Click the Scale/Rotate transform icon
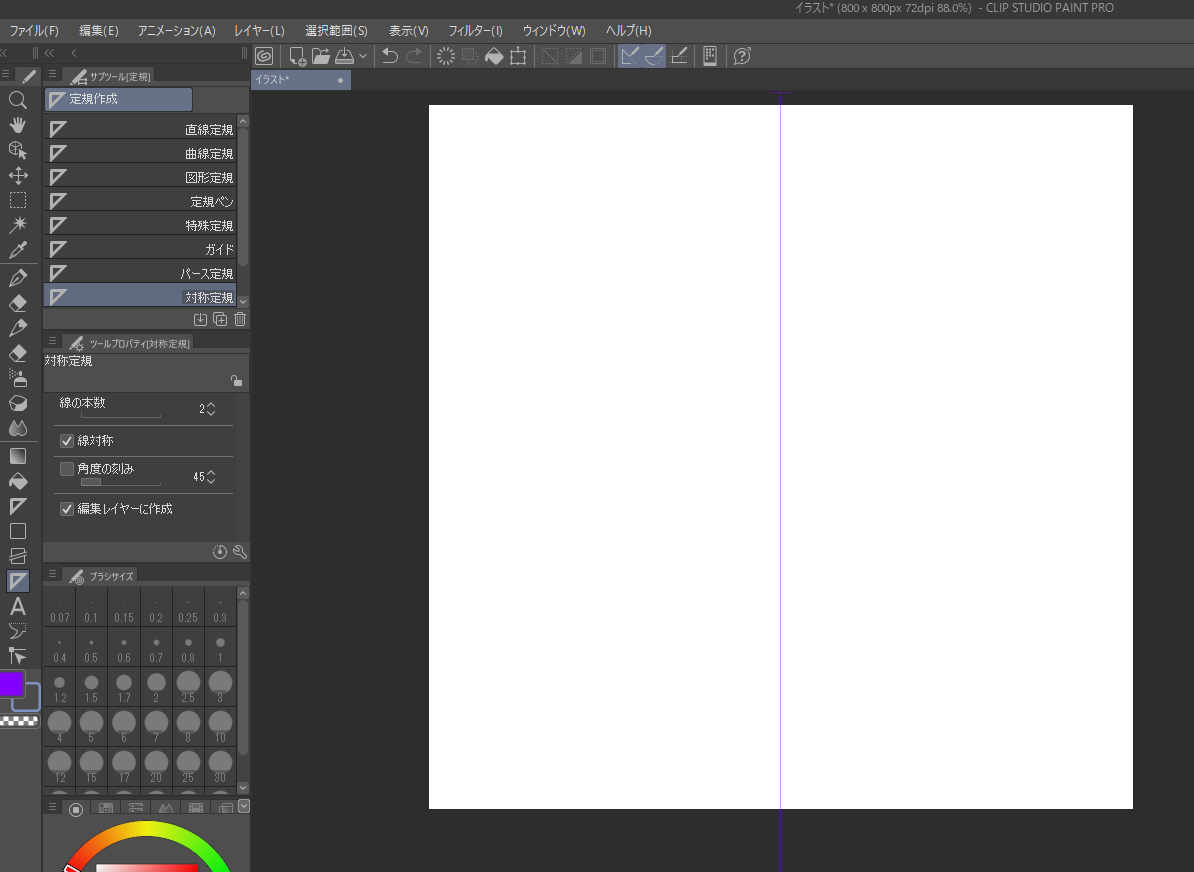Viewport: 1194px width, 872px height. (x=519, y=56)
